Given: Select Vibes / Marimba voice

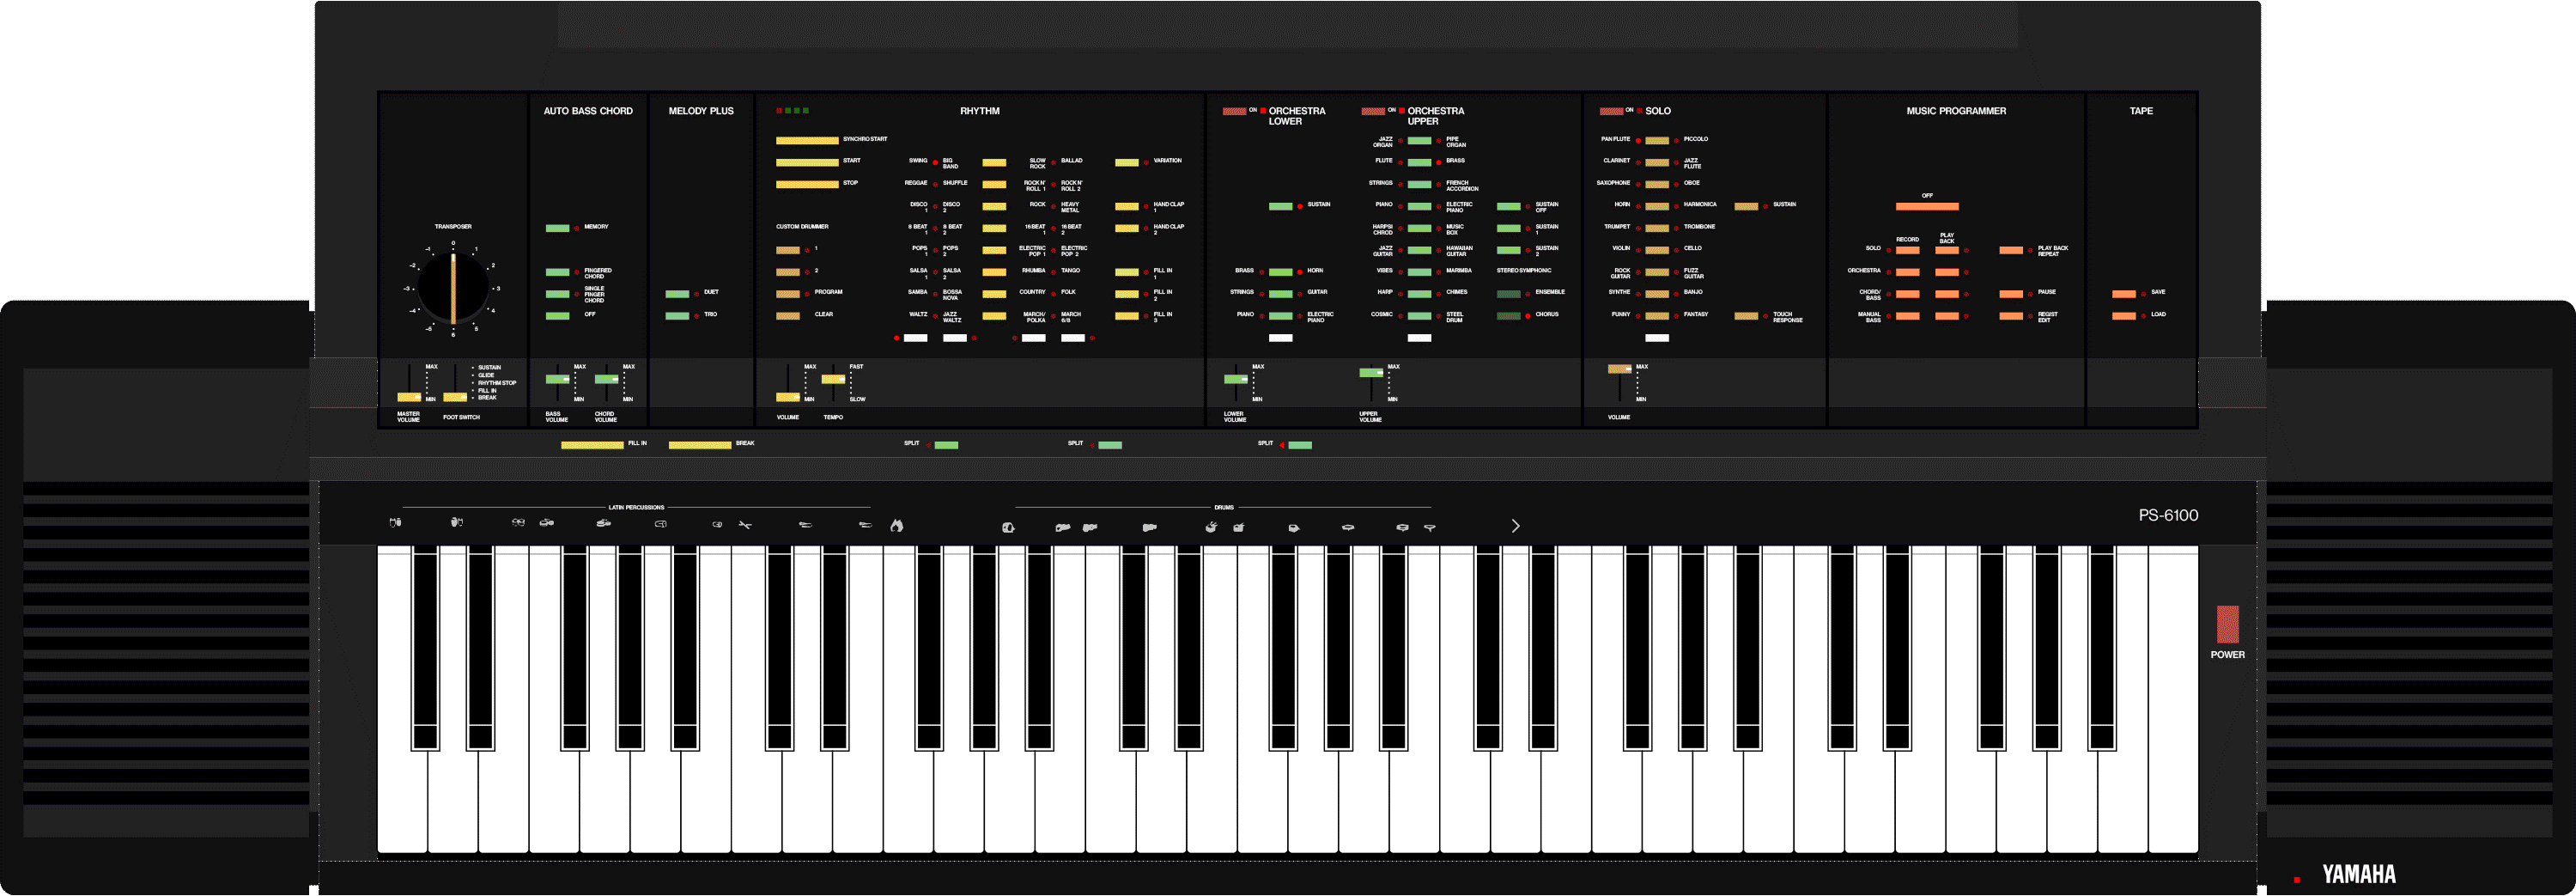Looking at the screenshot, I should (x=1420, y=272).
